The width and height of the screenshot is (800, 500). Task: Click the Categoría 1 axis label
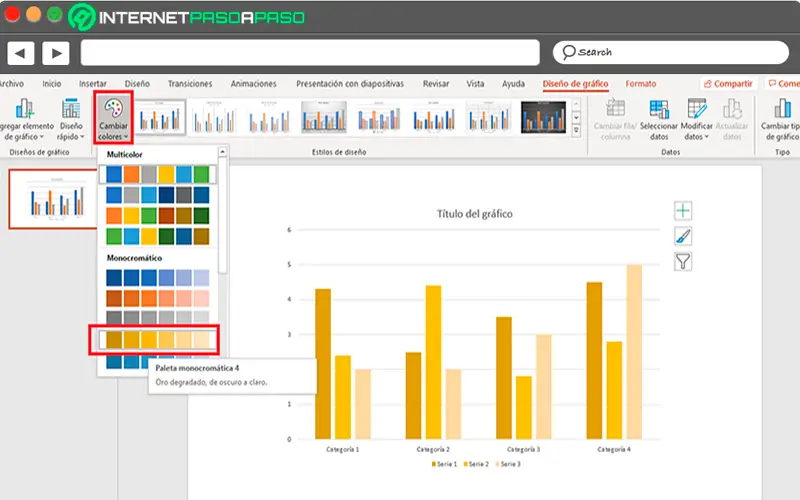click(342, 449)
